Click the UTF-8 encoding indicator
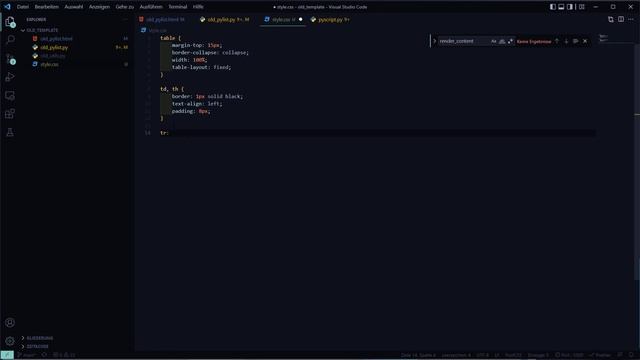Viewport: 640px width, 360px height. click(482, 355)
